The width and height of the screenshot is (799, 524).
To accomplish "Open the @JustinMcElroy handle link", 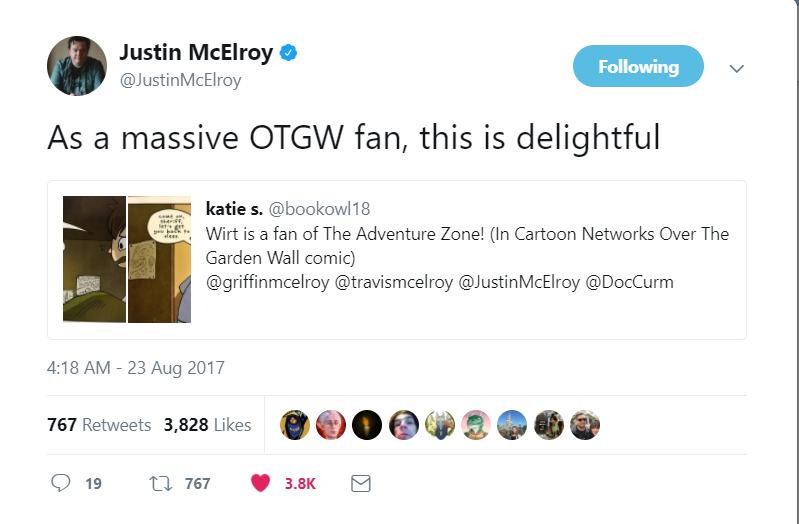I will [x=180, y=80].
